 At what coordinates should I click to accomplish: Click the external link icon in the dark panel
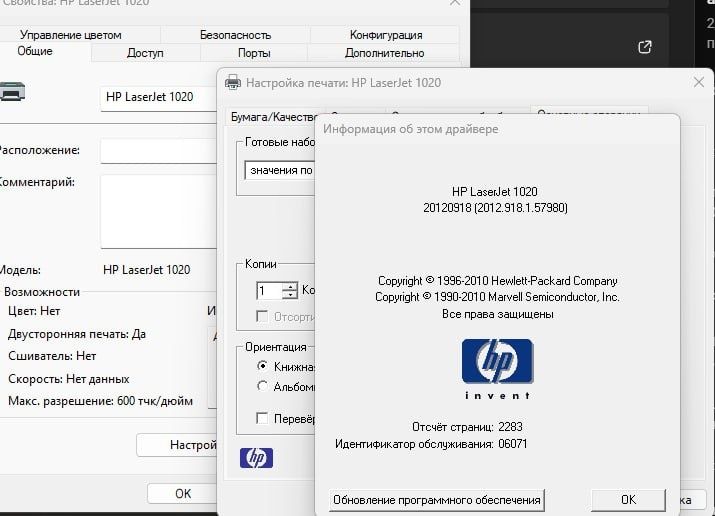(x=644, y=46)
